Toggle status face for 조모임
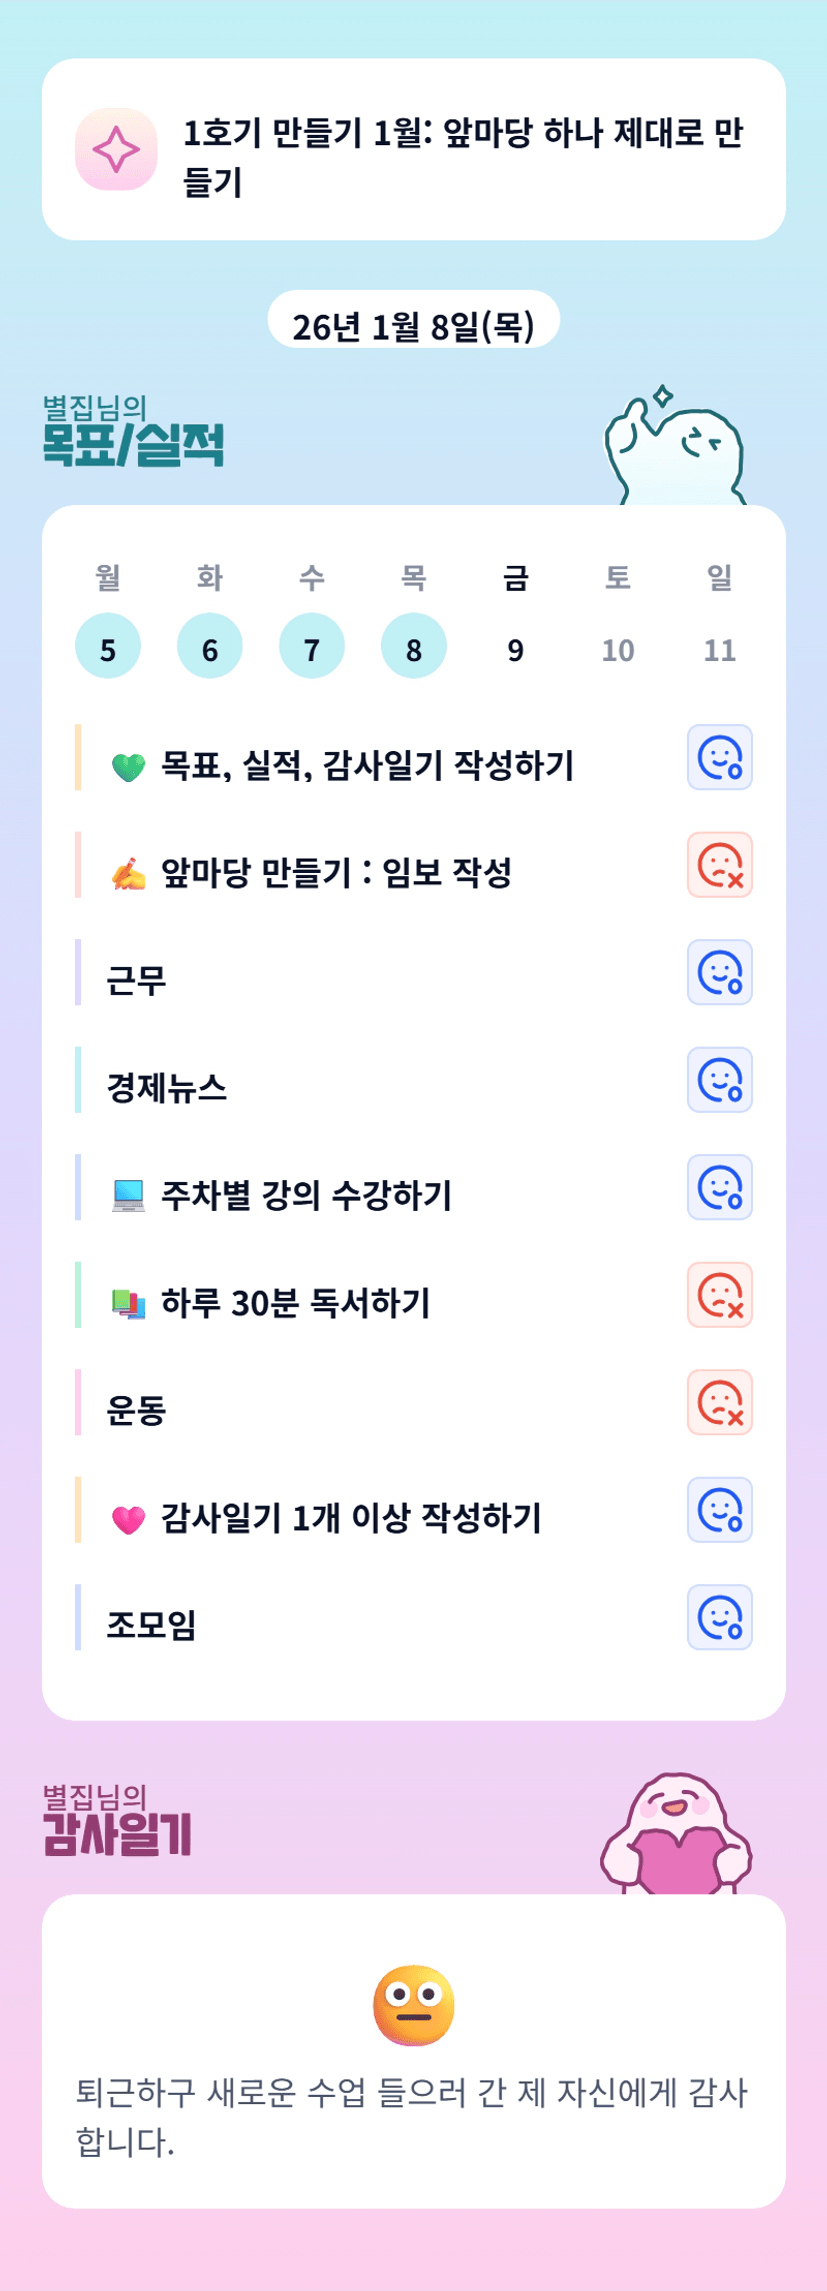The width and height of the screenshot is (827, 2291). coord(719,1617)
